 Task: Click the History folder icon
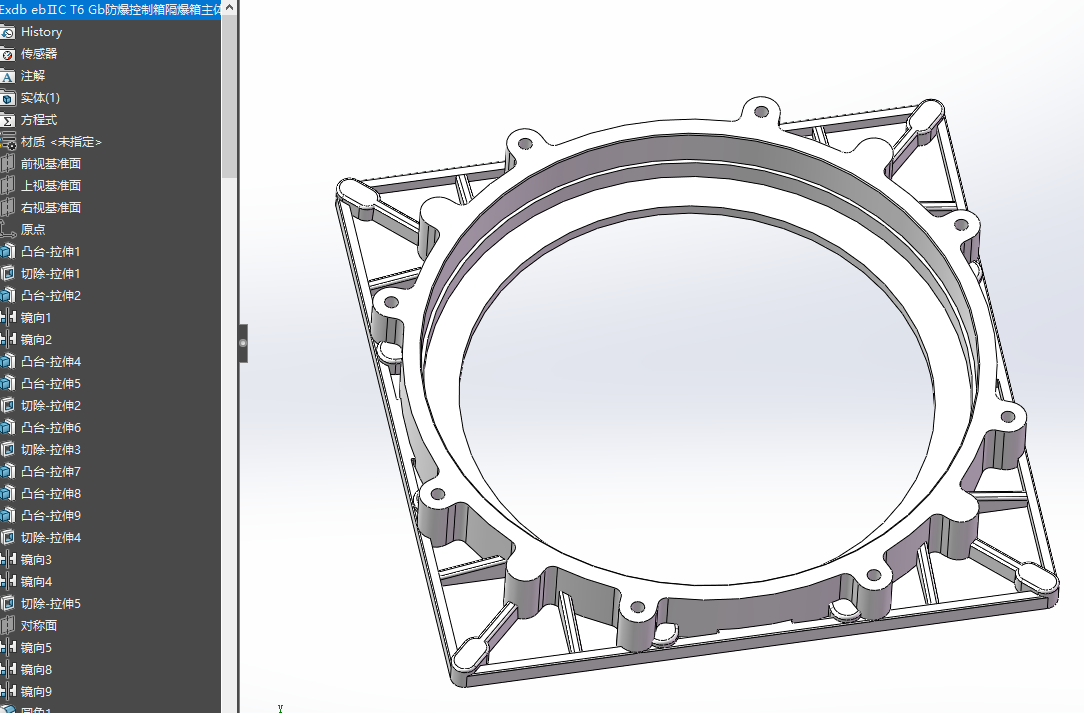point(8,32)
